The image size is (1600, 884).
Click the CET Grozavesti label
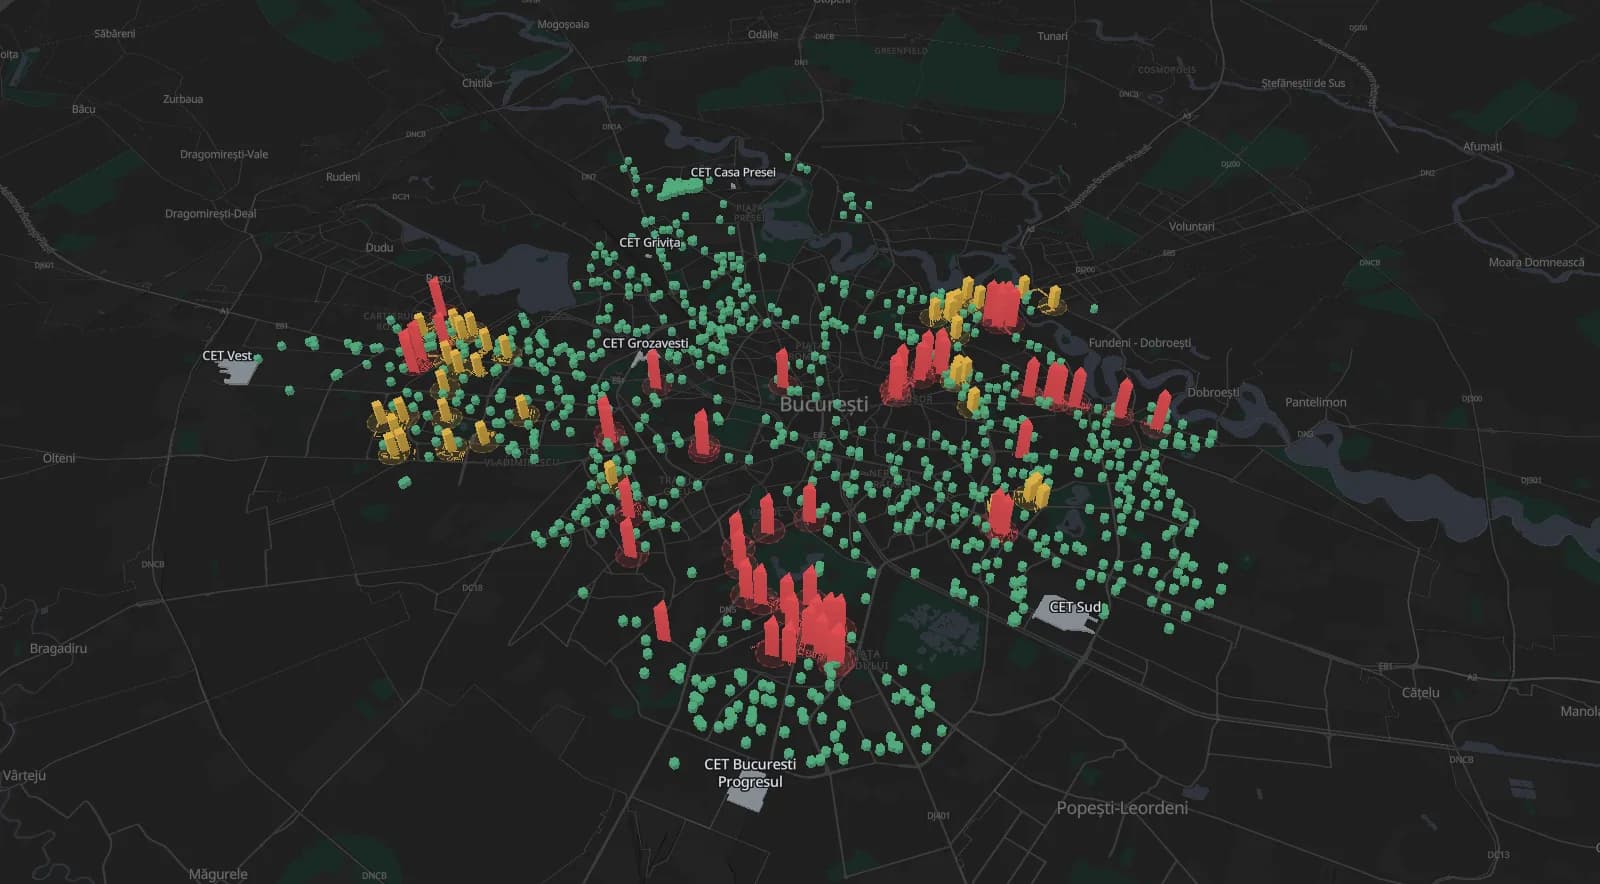[645, 343]
